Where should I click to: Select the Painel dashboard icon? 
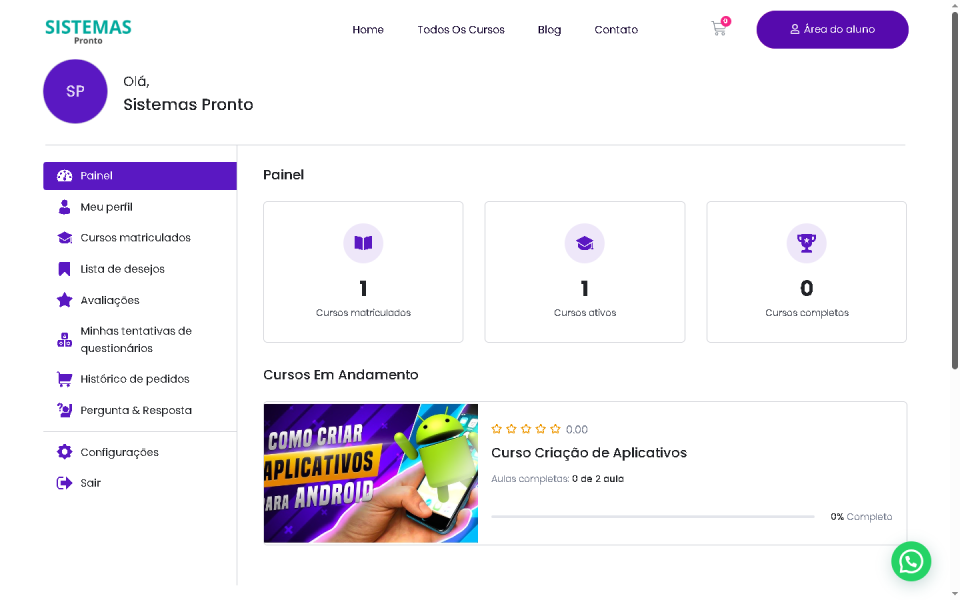(x=66, y=175)
